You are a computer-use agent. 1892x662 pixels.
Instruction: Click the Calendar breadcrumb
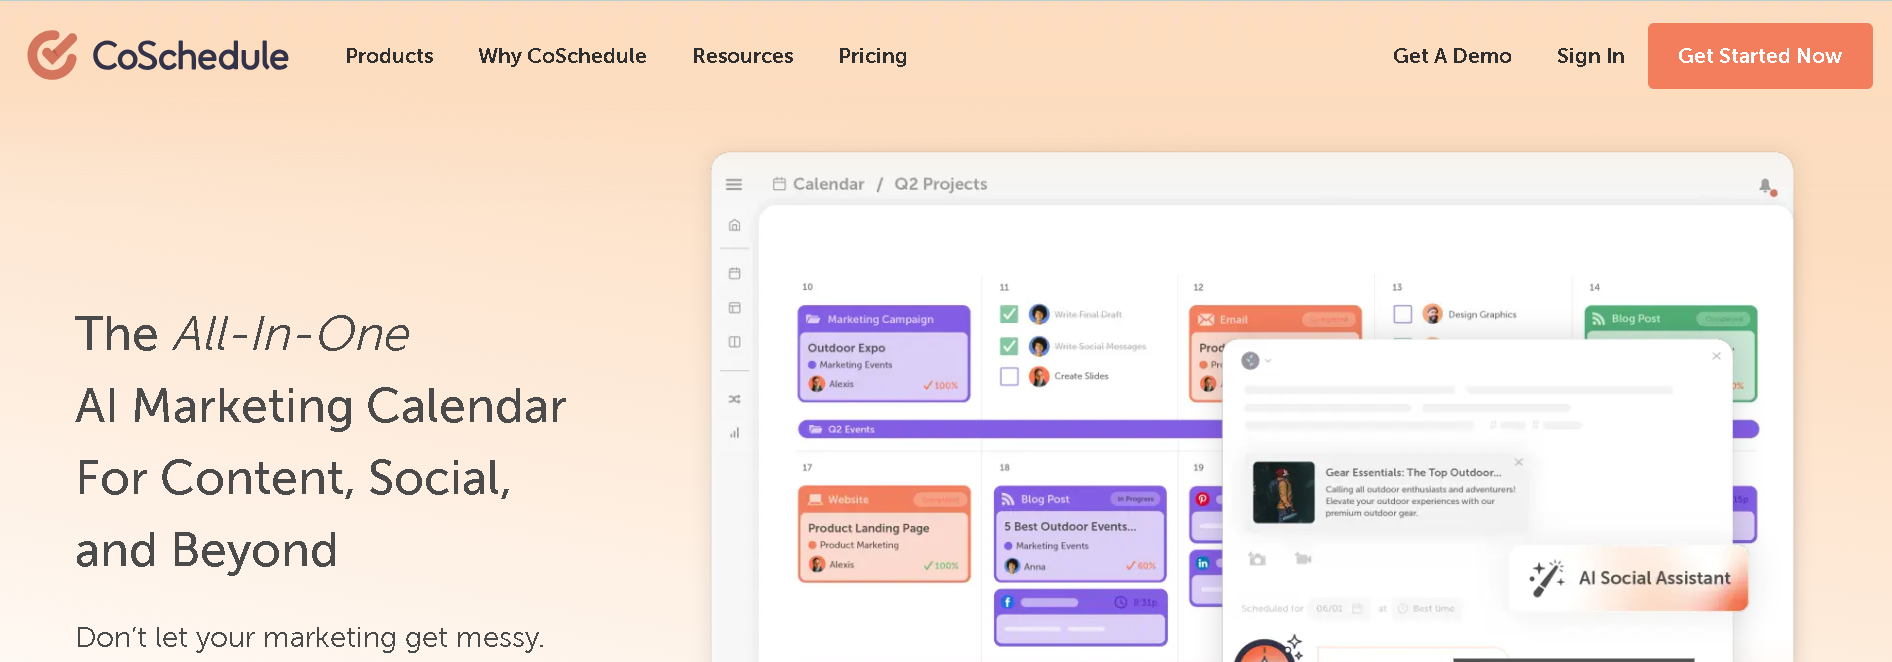click(828, 184)
